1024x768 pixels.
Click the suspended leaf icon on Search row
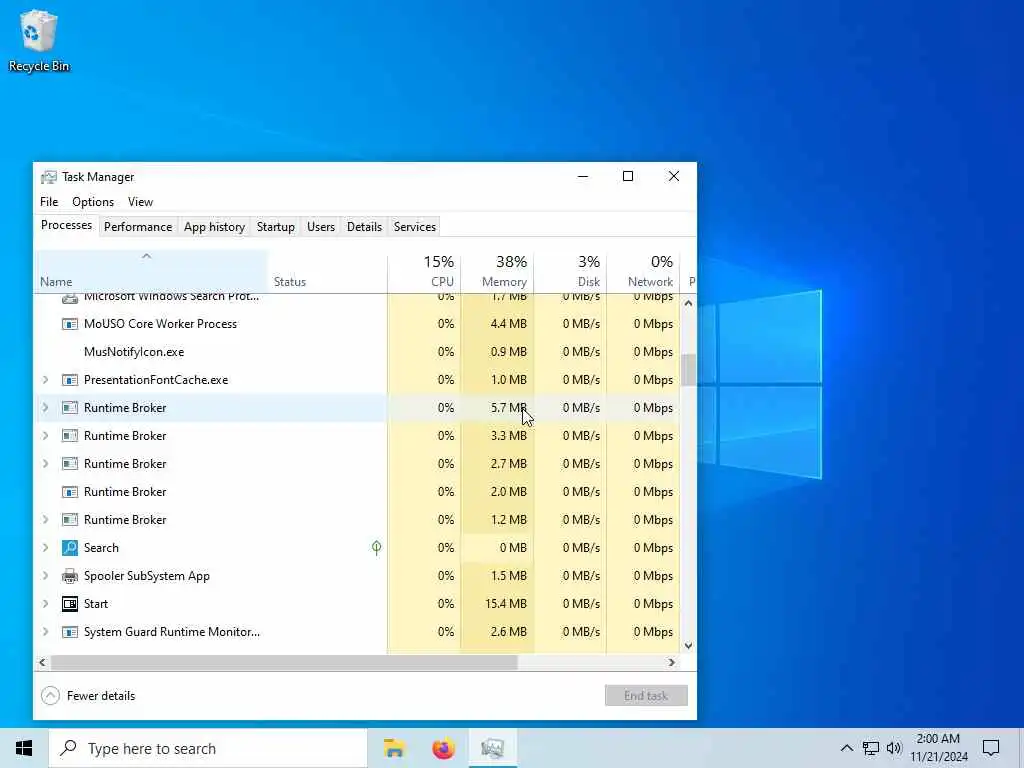[x=377, y=547]
